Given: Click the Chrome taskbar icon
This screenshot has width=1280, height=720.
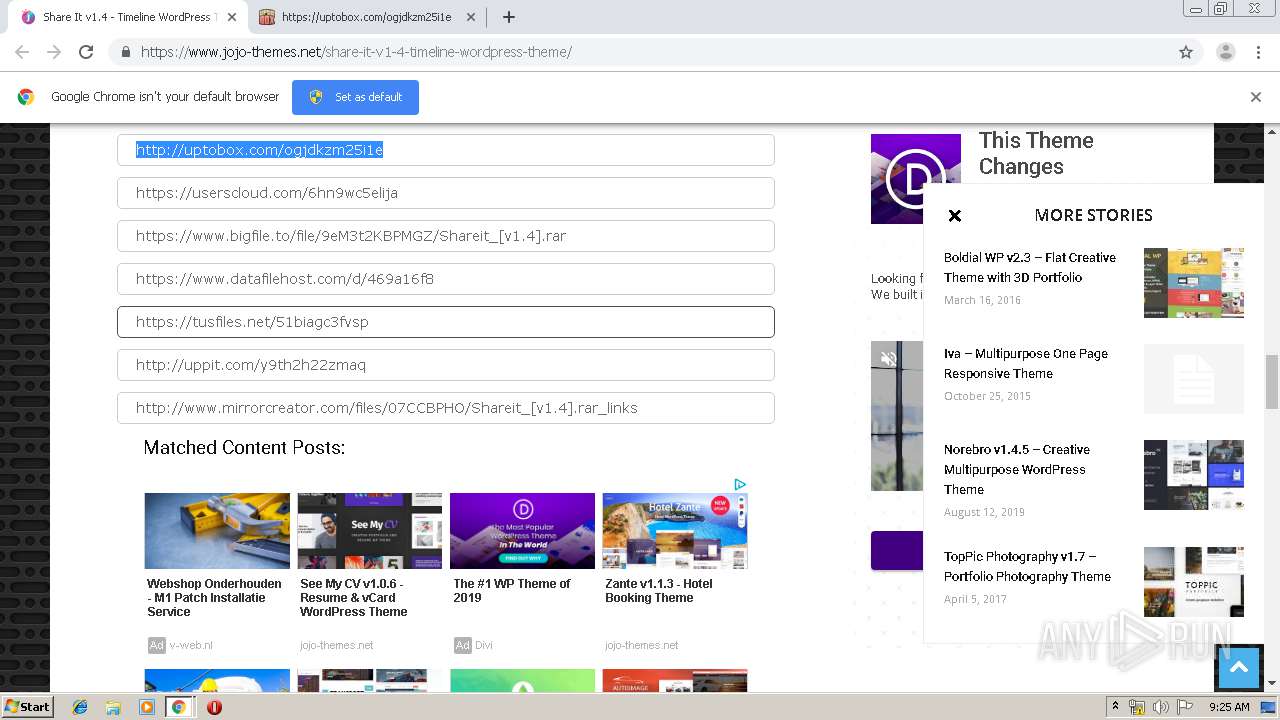Looking at the screenshot, I should click(x=178, y=707).
